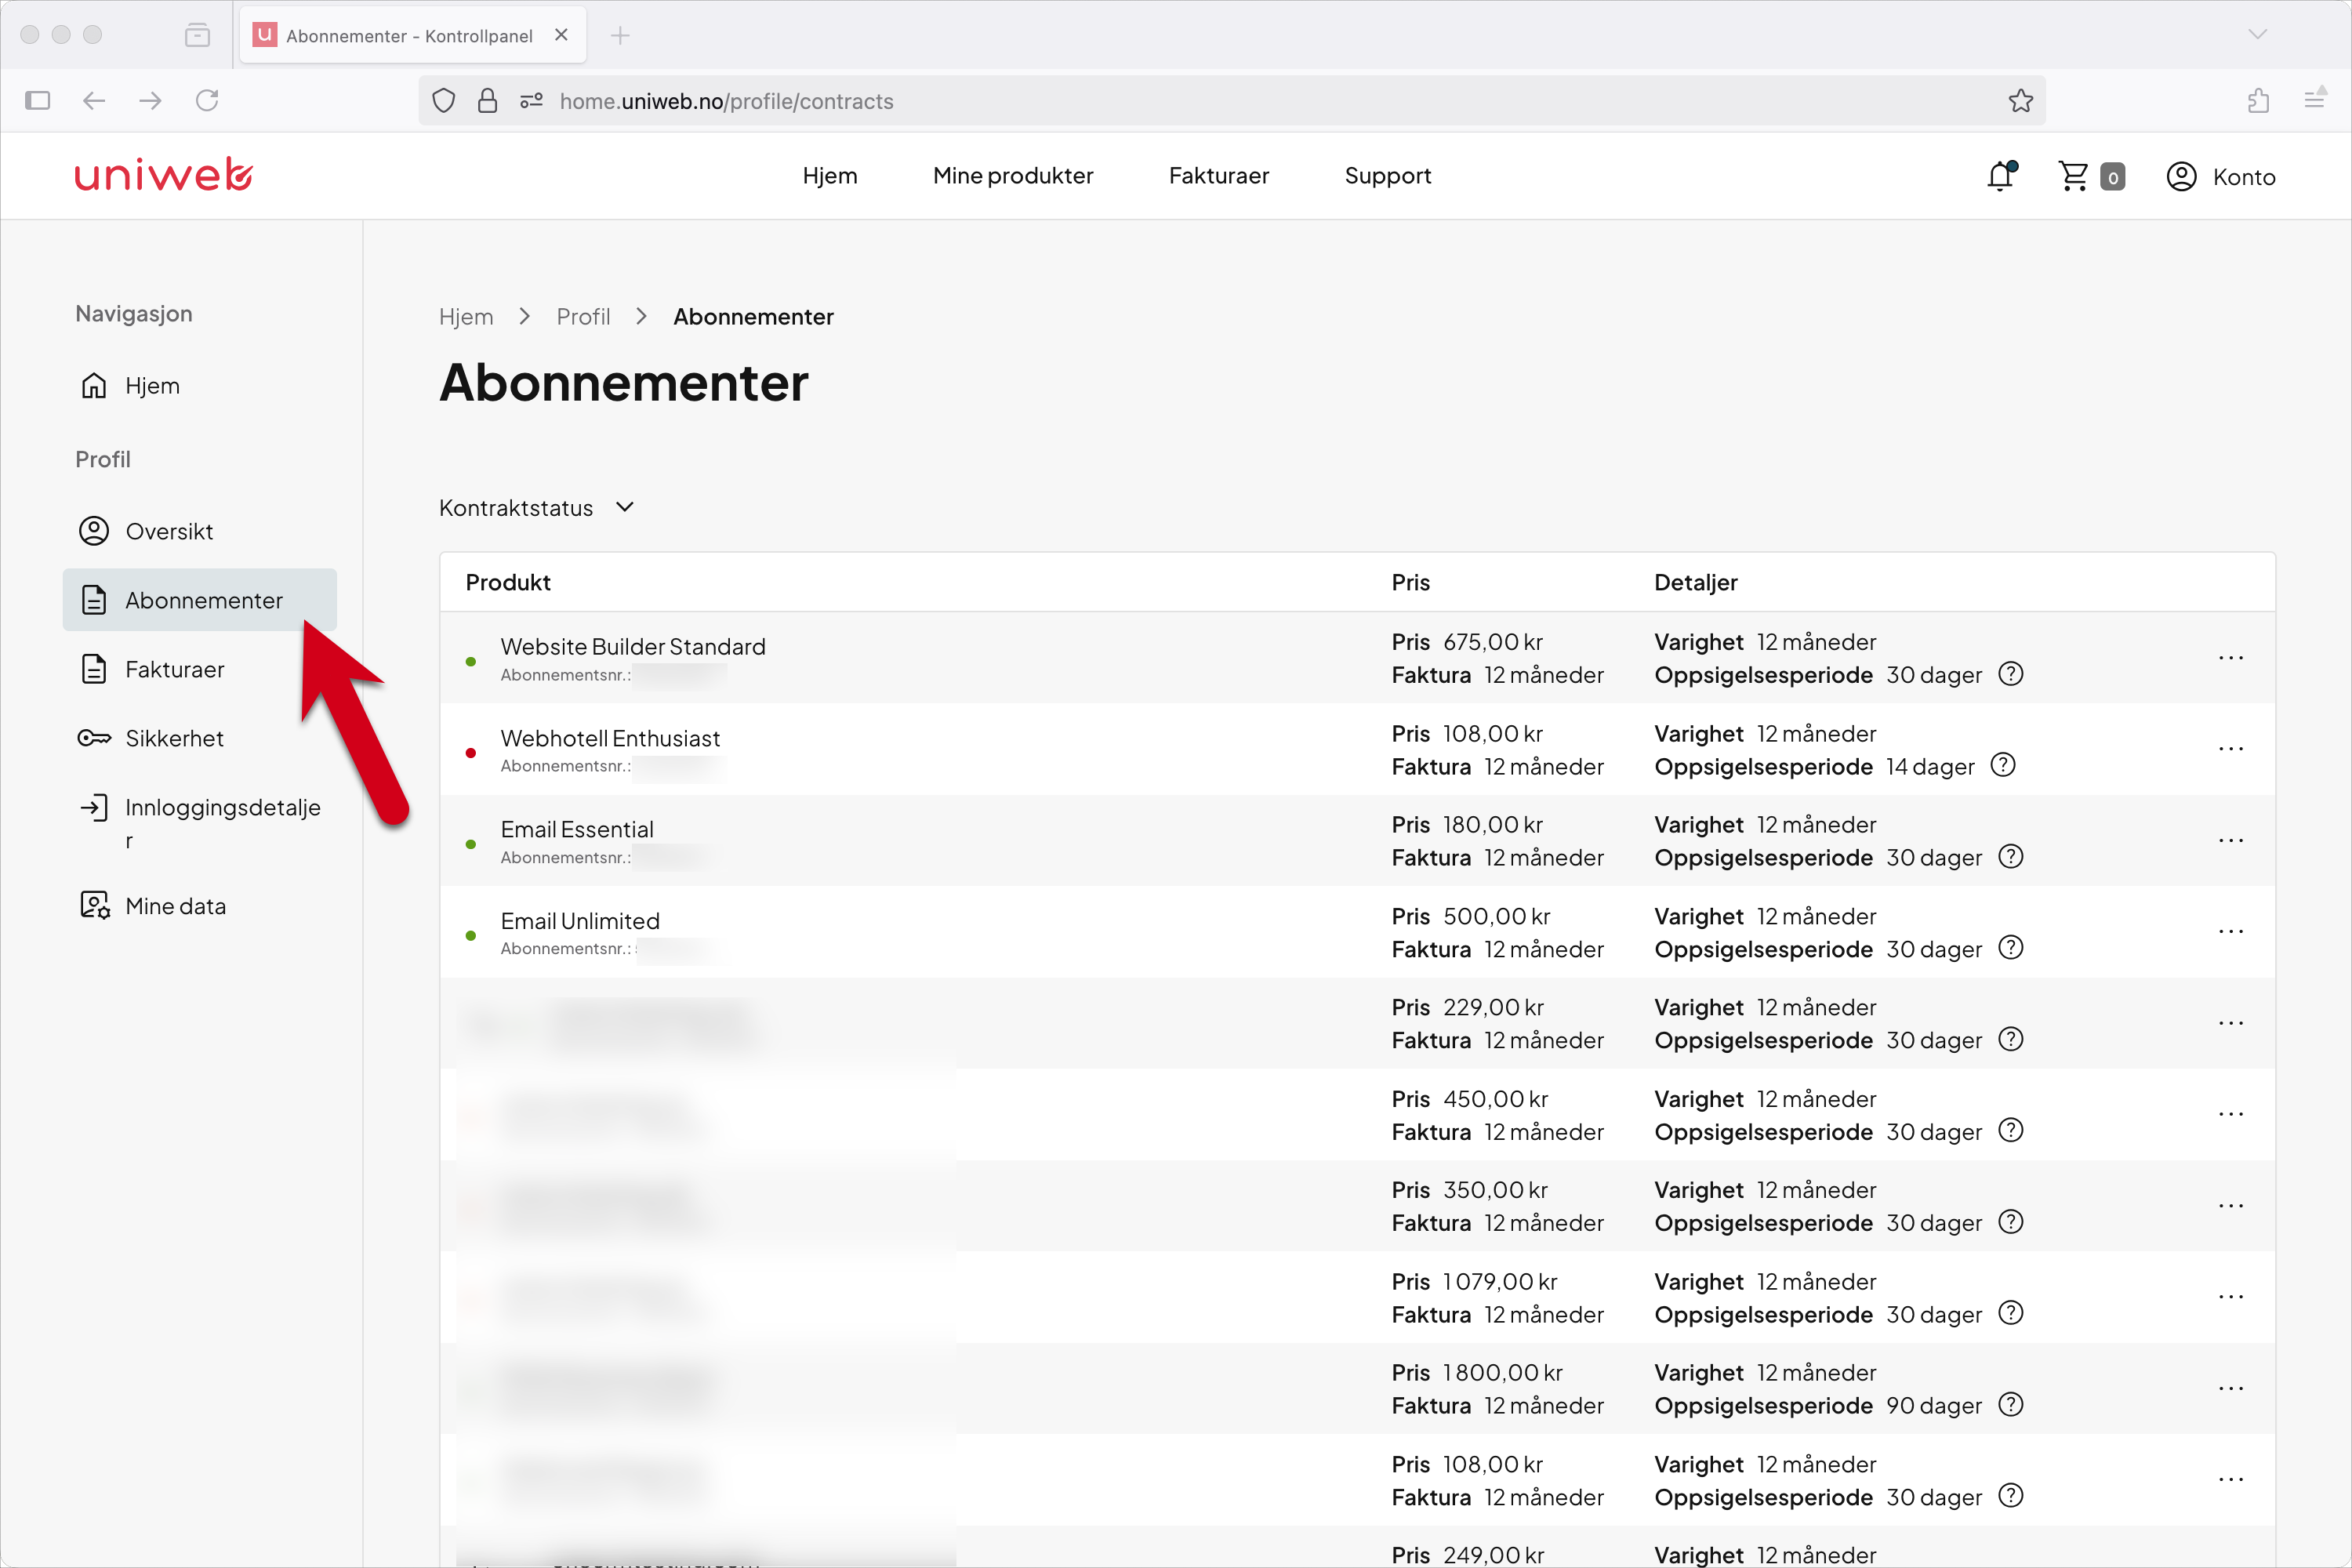This screenshot has height=1568, width=2352.
Task: Bookmark the page with the star icon
Action: 2020,101
